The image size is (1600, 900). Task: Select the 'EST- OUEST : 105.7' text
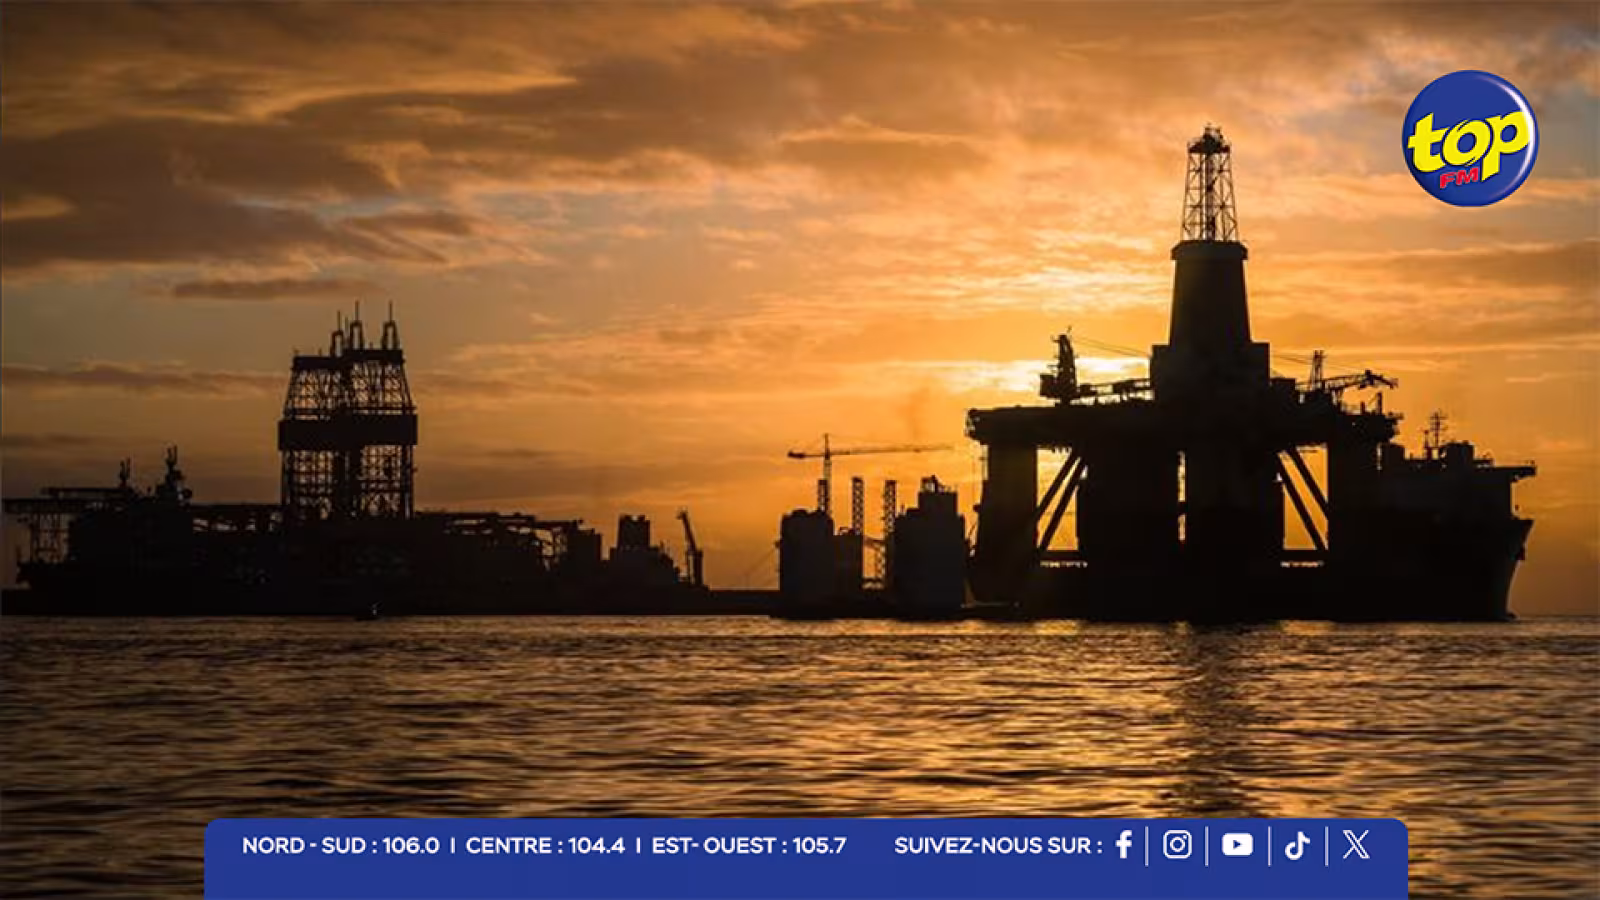coord(749,845)
